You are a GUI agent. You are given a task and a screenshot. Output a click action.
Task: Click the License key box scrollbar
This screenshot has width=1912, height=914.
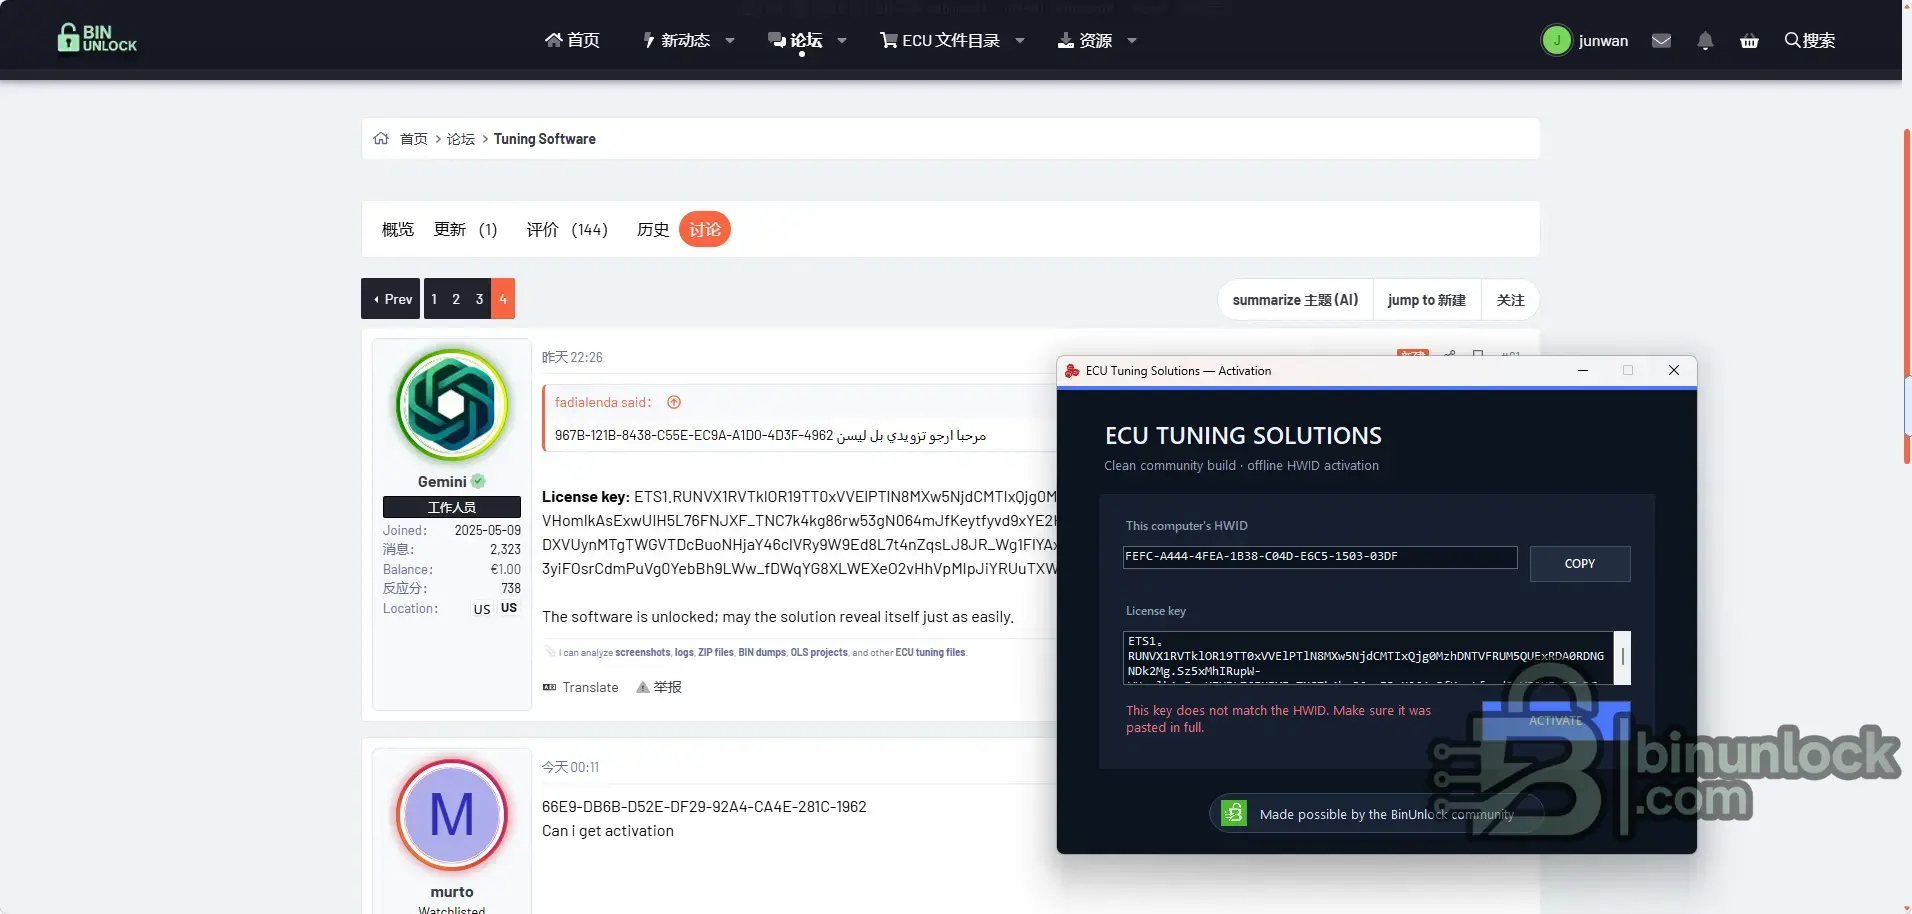1623,658
